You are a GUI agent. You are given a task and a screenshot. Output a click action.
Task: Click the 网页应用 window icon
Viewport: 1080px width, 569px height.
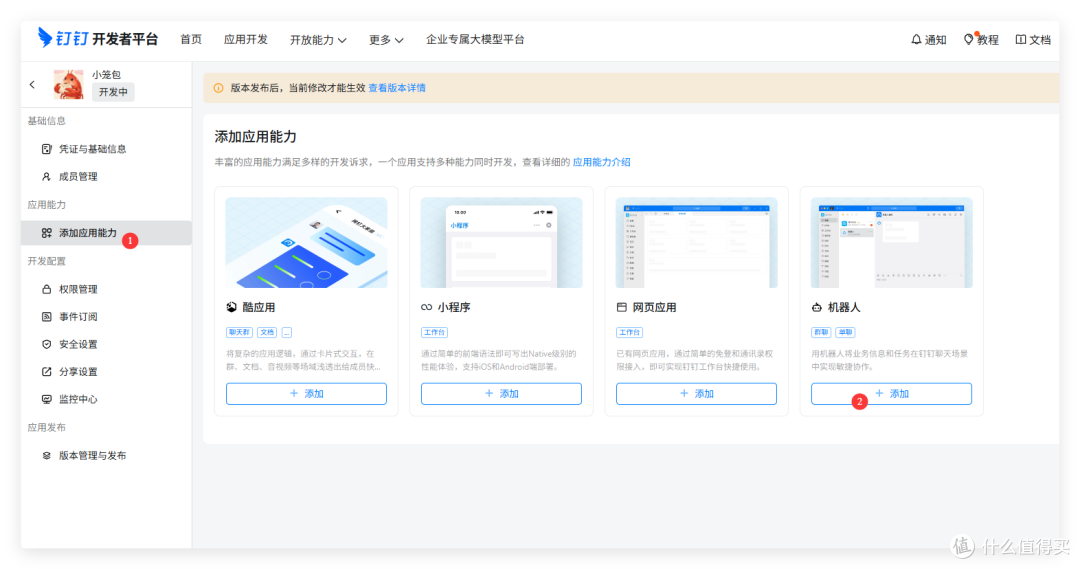pos(621,307)
